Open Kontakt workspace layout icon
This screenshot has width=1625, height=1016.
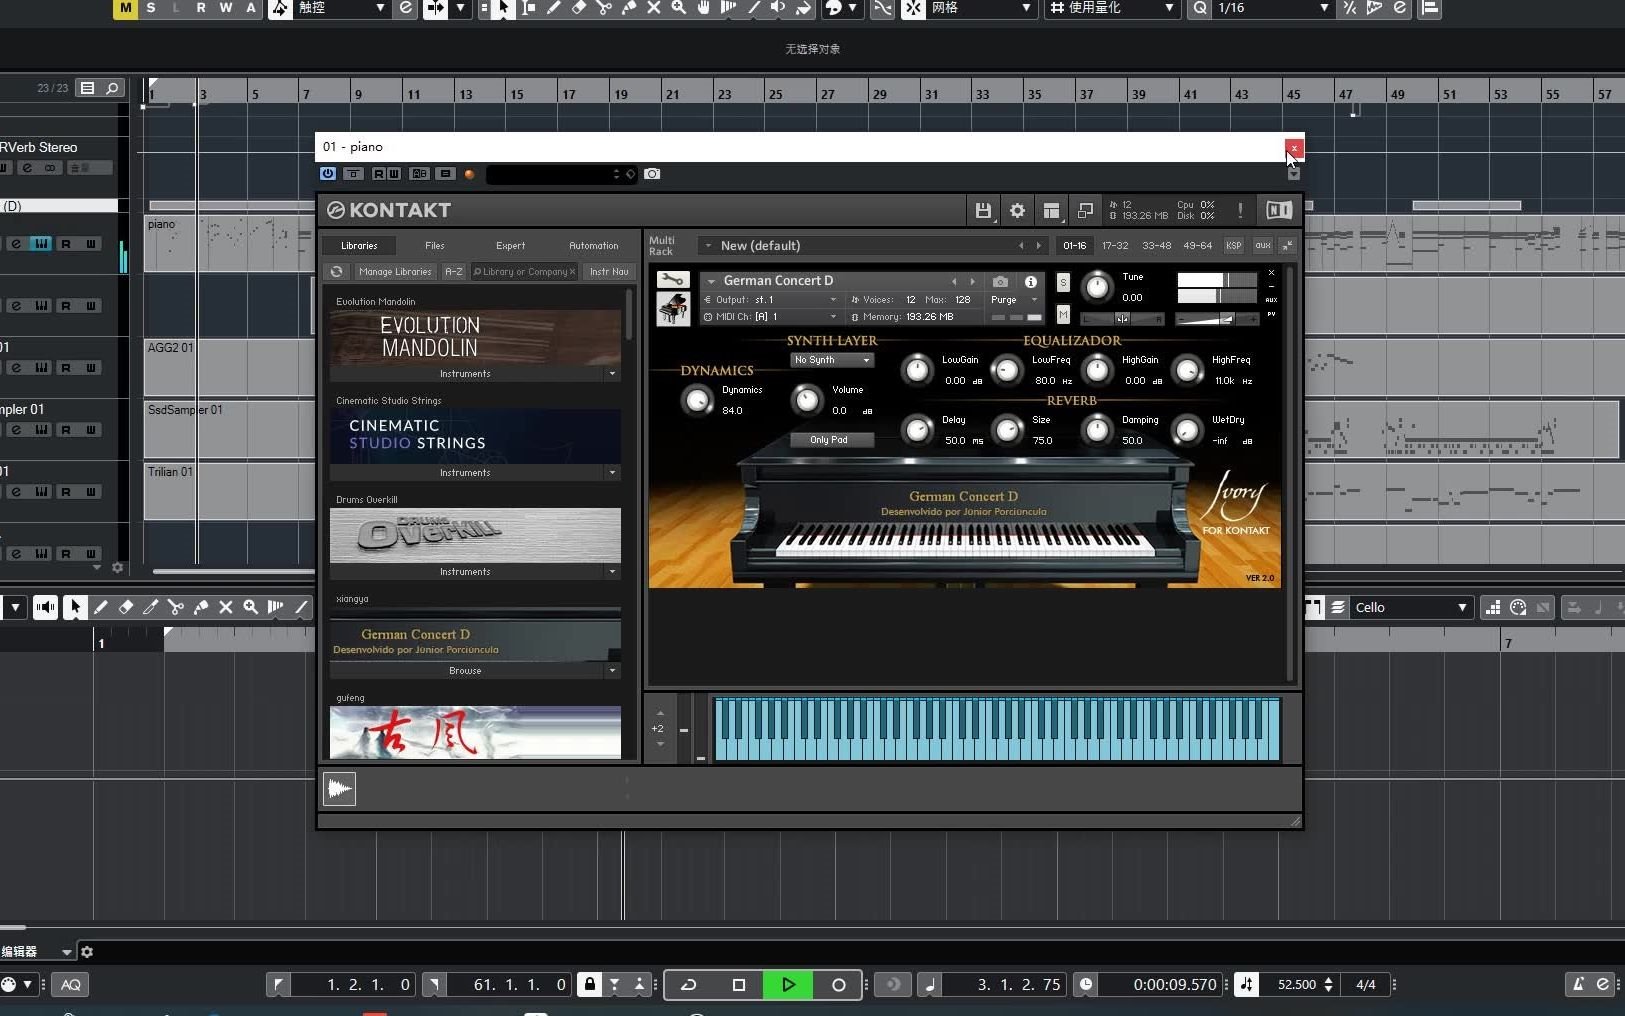tap(1051, 210)
